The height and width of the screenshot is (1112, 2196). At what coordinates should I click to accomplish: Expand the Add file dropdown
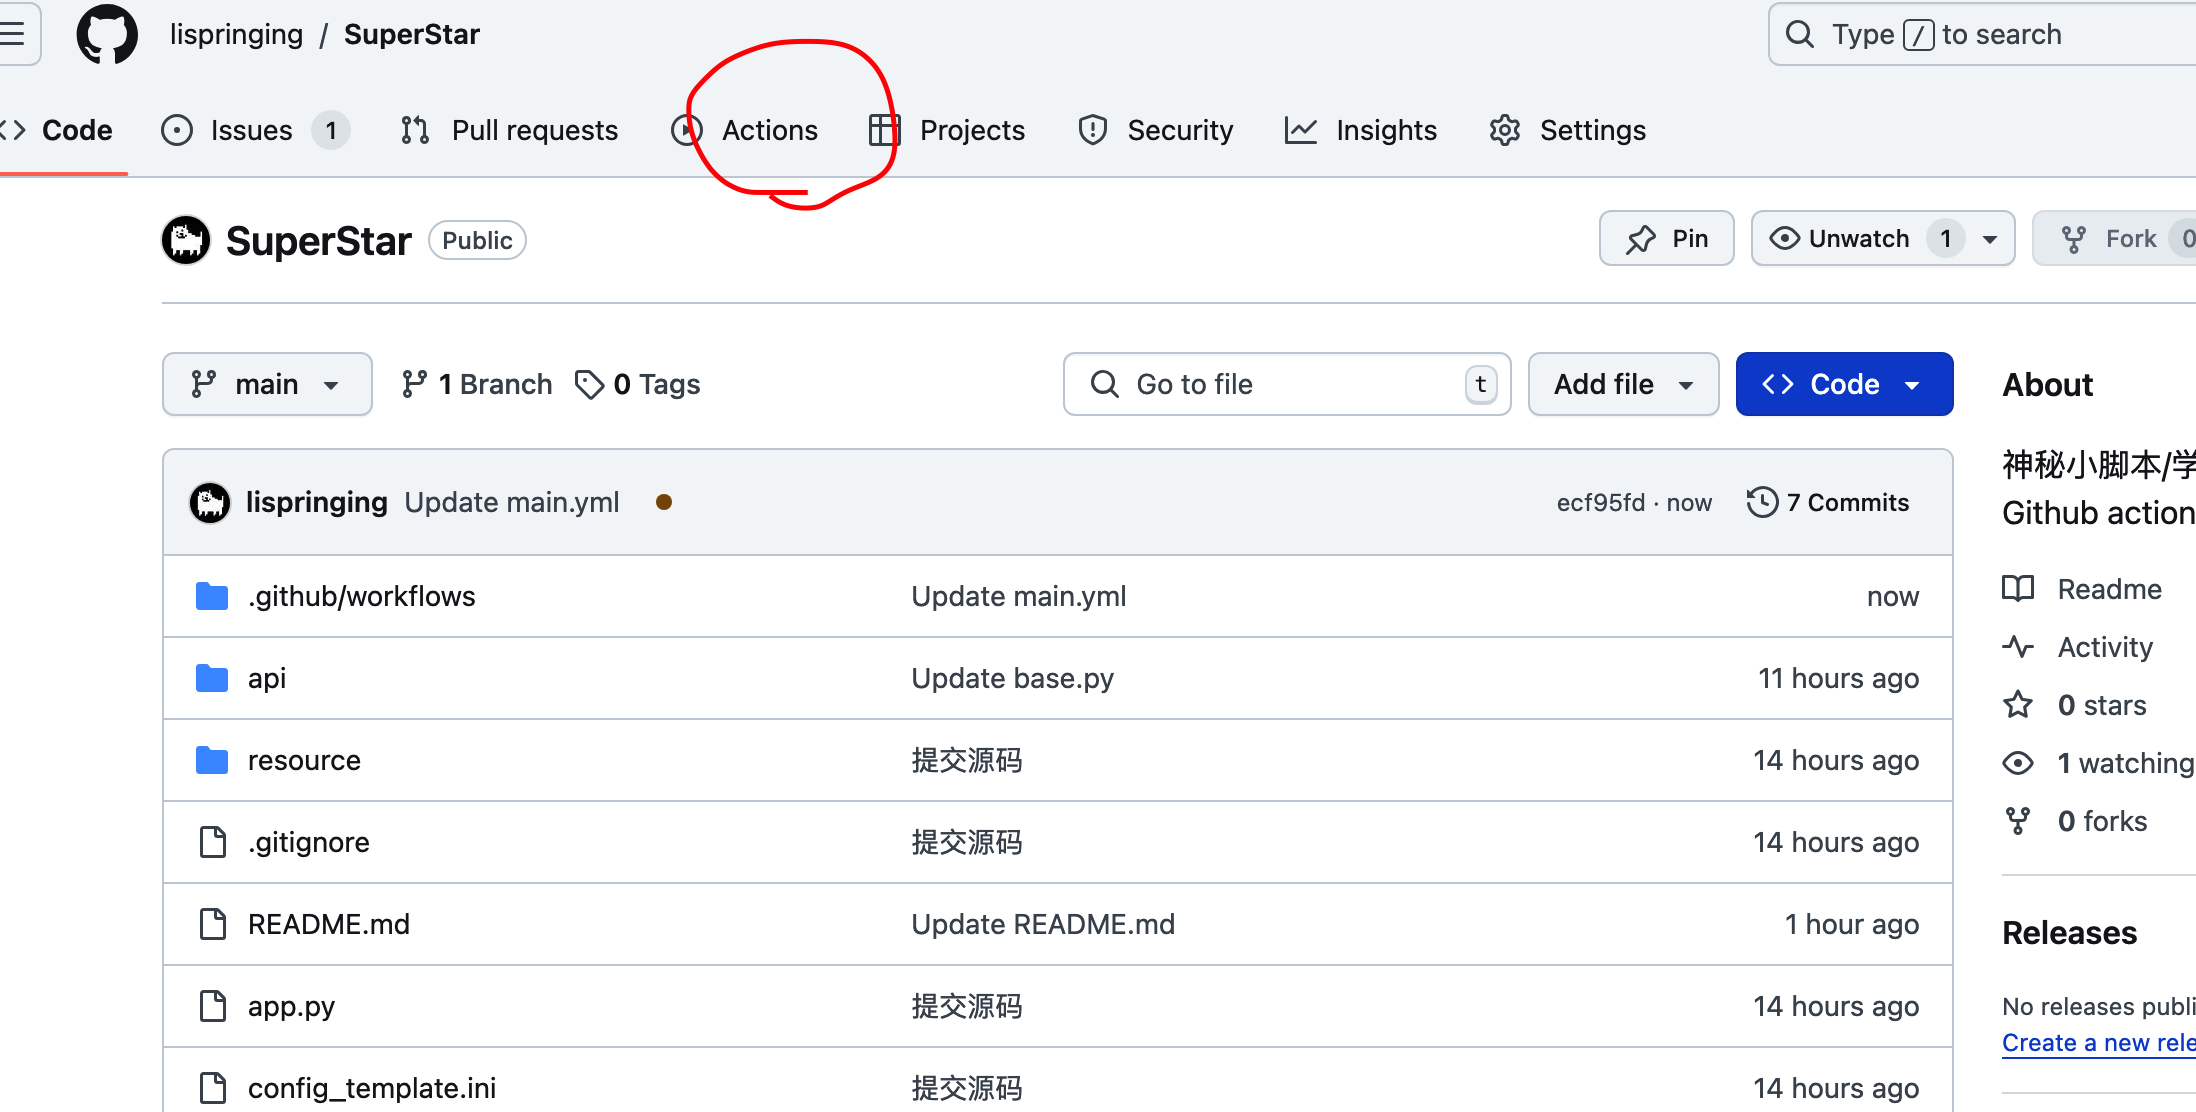point(1623,384)
